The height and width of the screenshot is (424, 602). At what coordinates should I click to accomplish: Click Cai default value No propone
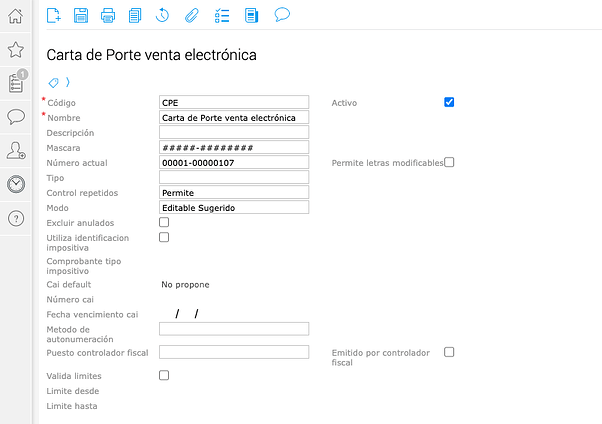[x=185, y=285]
